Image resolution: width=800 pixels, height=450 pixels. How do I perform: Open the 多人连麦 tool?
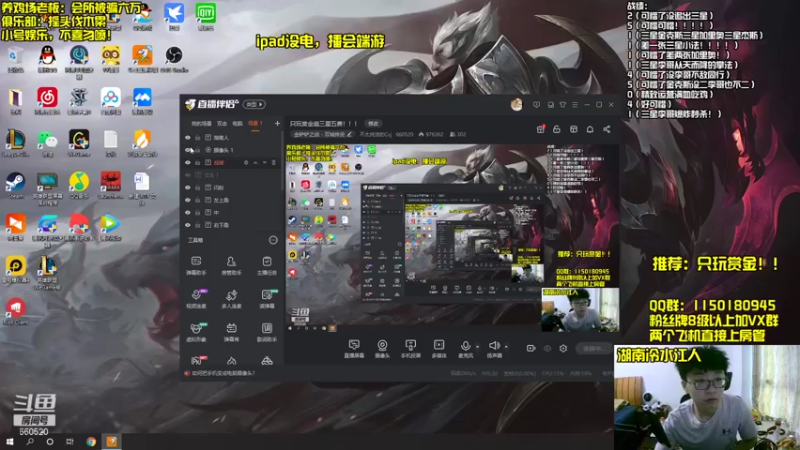[x=231, y=299]
